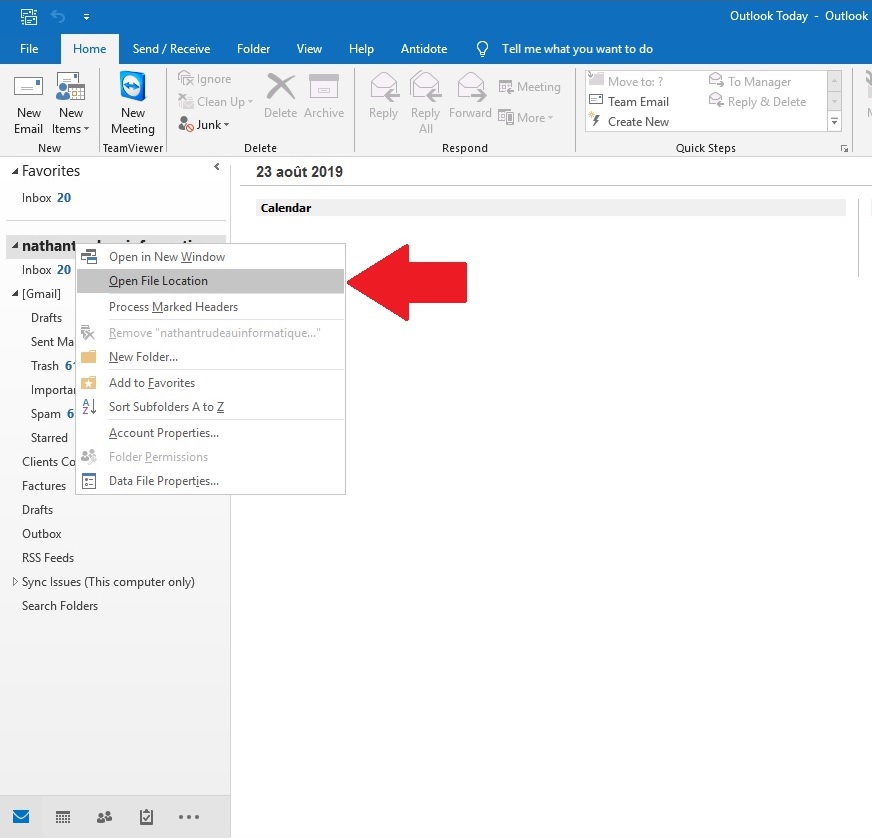Open Data File Properties...
This screenshot has width=872, height=838.
click(x=210, y=481)
